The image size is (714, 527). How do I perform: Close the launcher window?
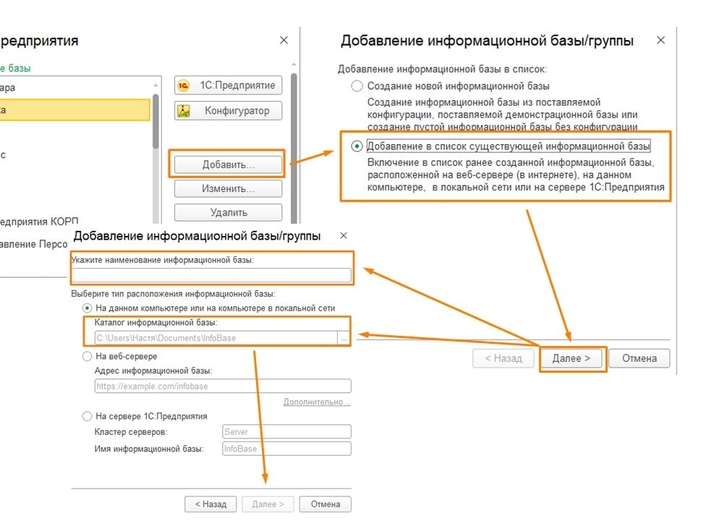284,41
